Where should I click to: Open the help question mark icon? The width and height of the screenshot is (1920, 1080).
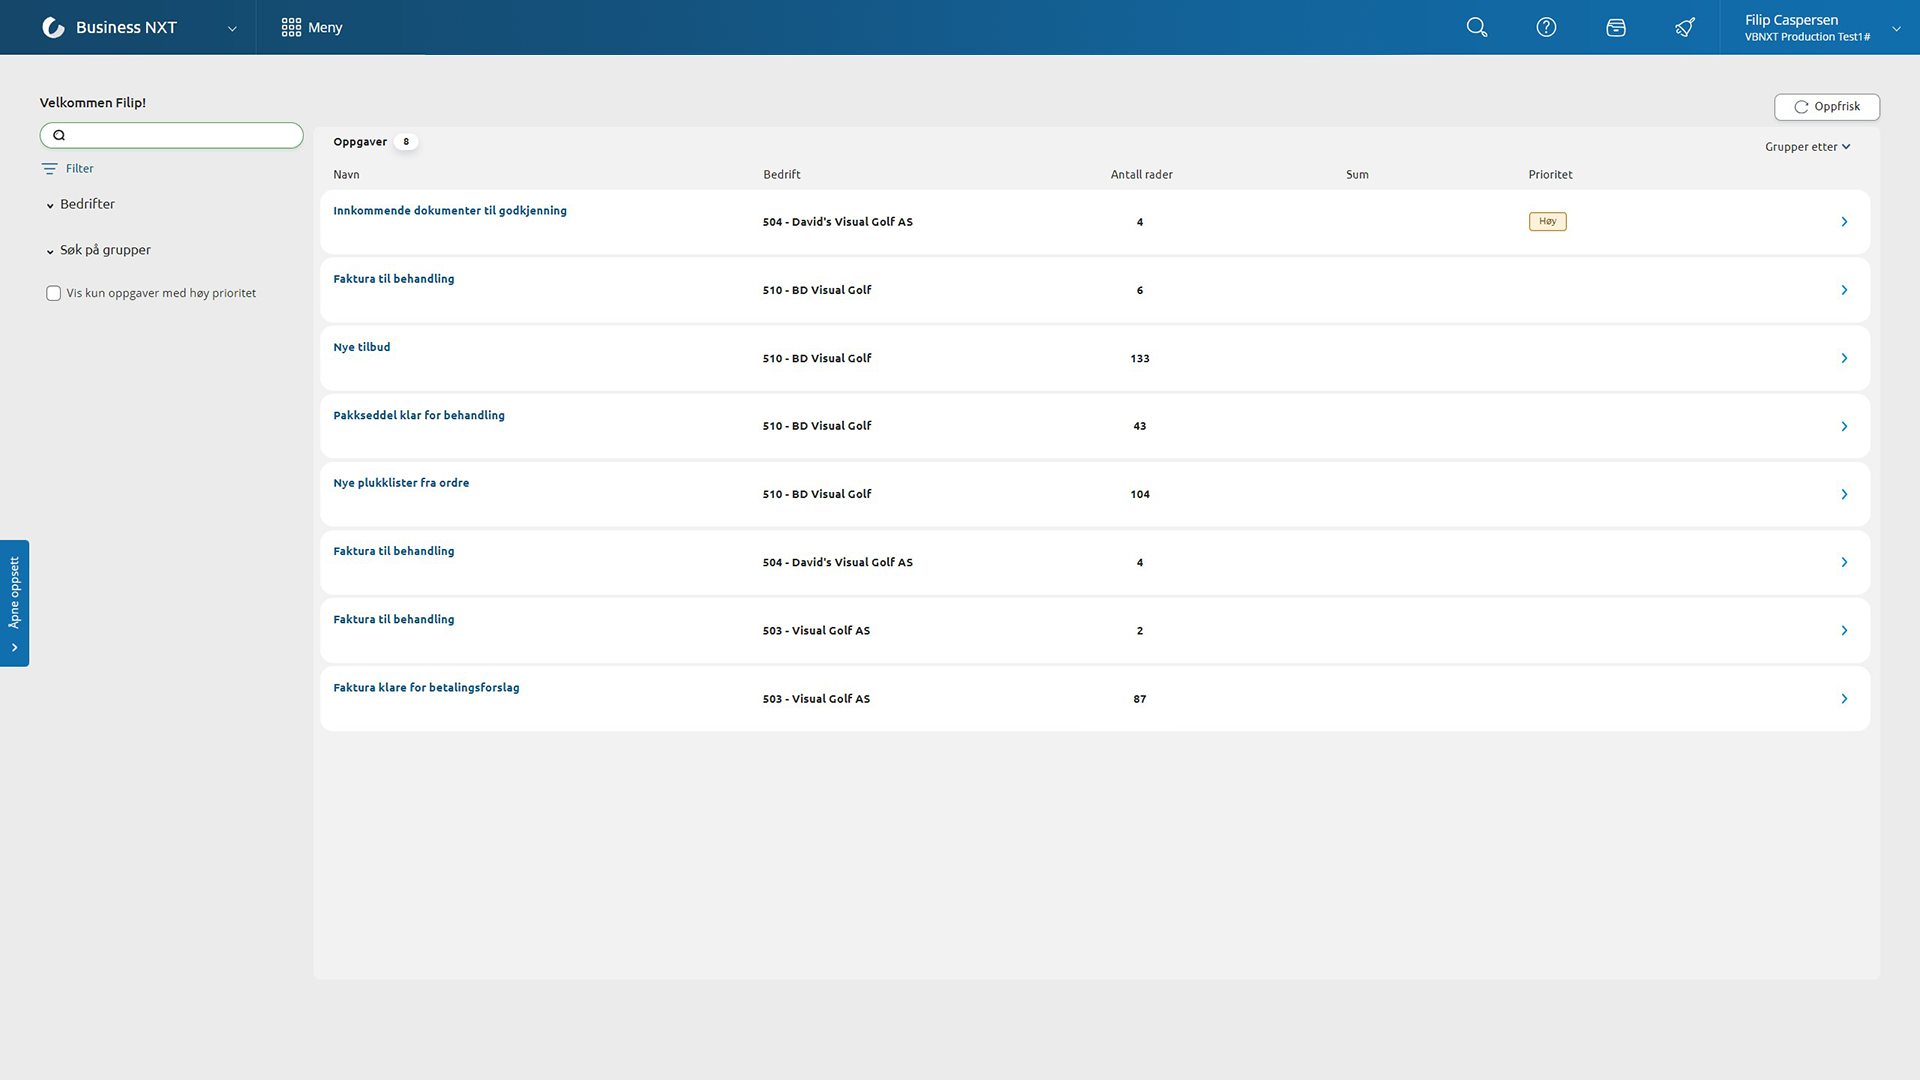(x=1546, y=27)
